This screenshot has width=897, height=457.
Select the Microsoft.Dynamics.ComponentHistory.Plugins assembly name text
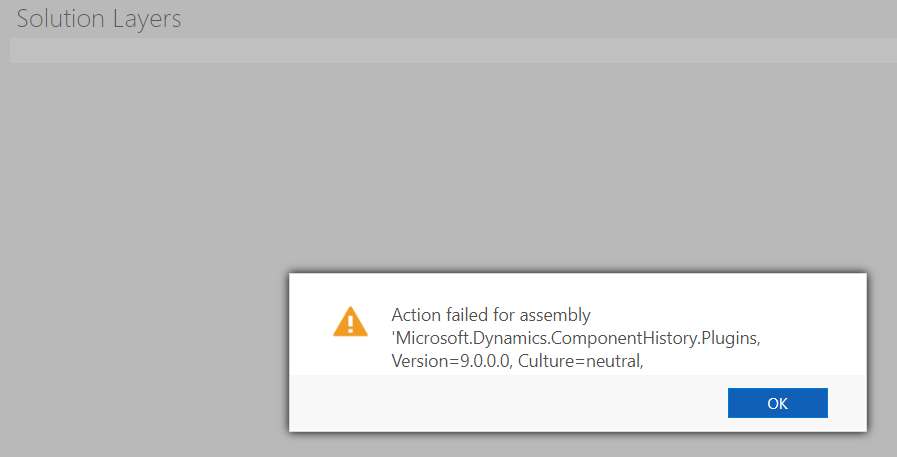click(x=576, y=338)
